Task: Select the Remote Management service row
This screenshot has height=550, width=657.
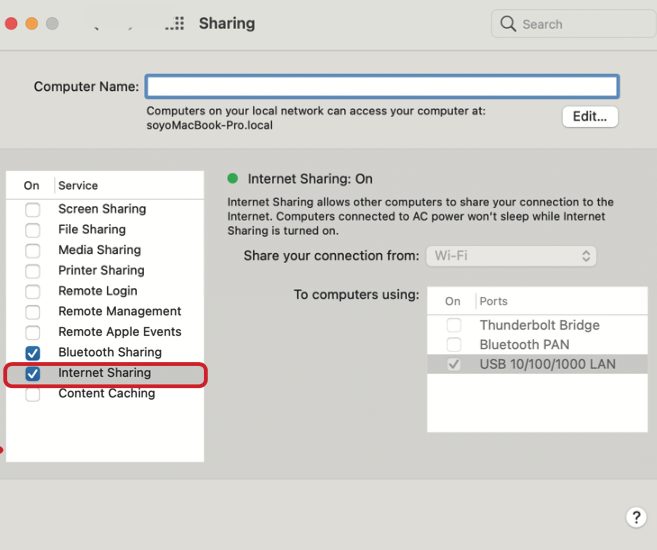Action: pyautogui.click(x=105, y=311)
